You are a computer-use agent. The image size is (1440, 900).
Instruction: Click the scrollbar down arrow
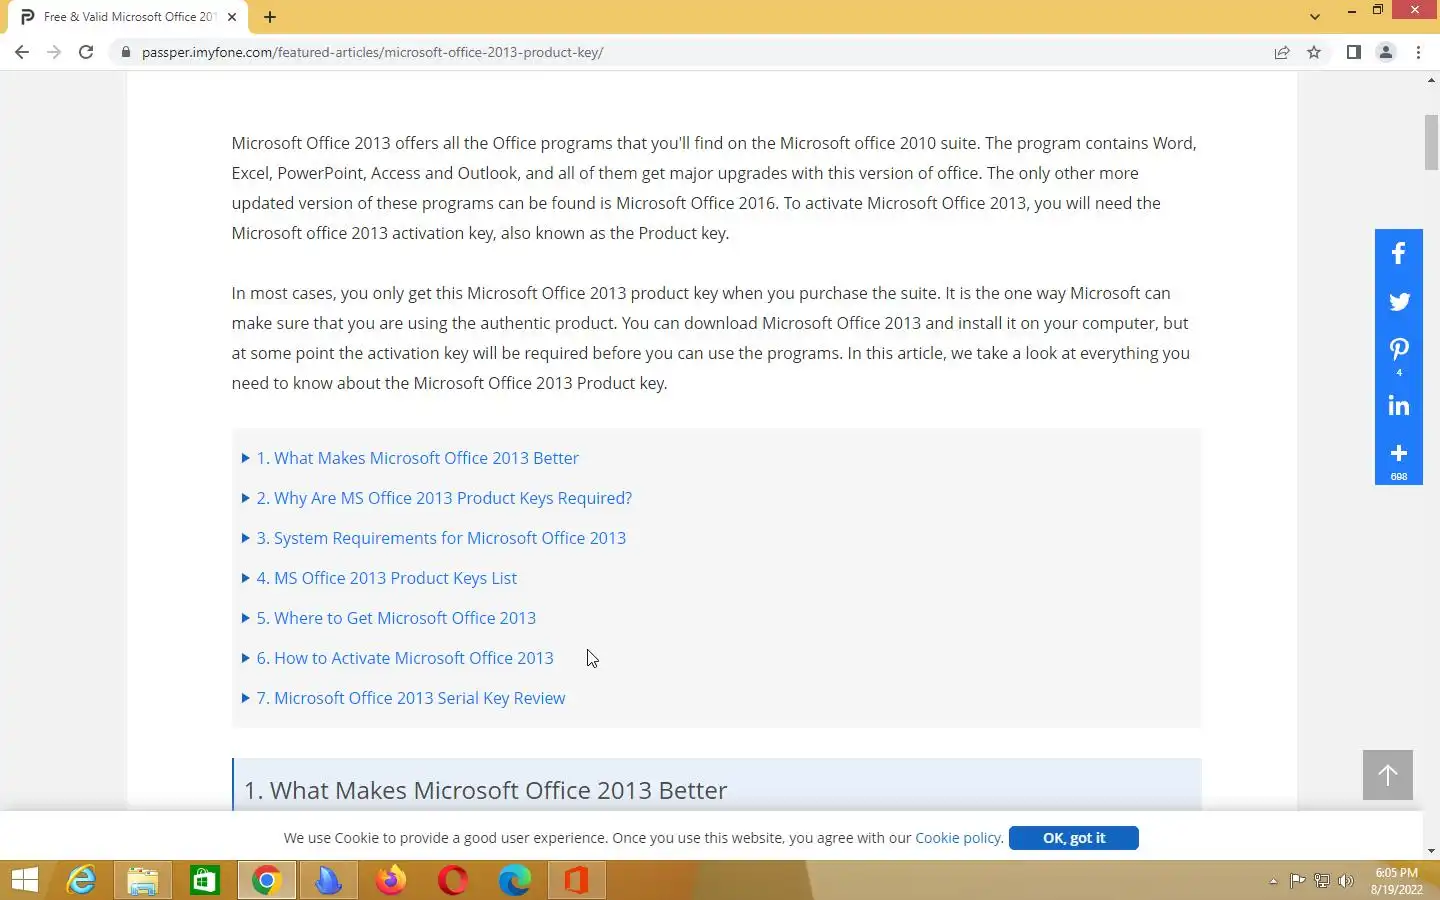click(1431, 851)
